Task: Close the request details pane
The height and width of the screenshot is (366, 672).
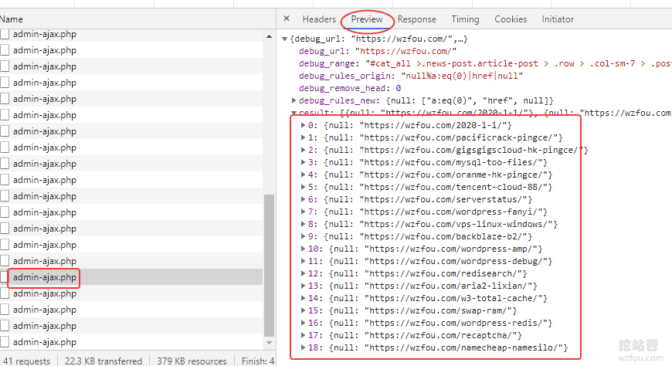Action: tap(286, 18)
